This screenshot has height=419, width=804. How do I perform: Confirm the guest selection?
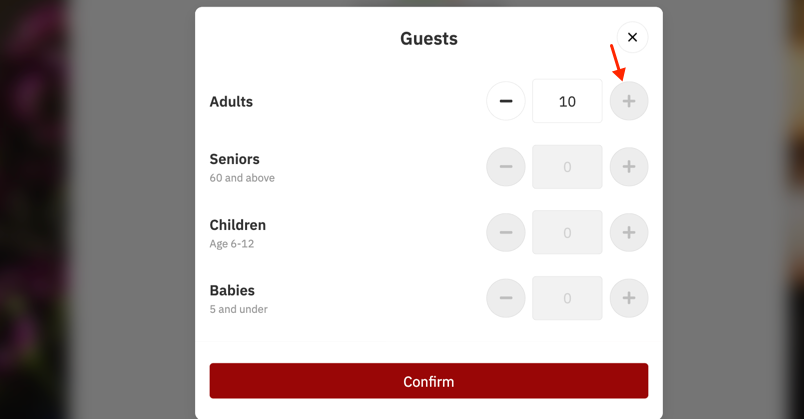tap(429, 381)
